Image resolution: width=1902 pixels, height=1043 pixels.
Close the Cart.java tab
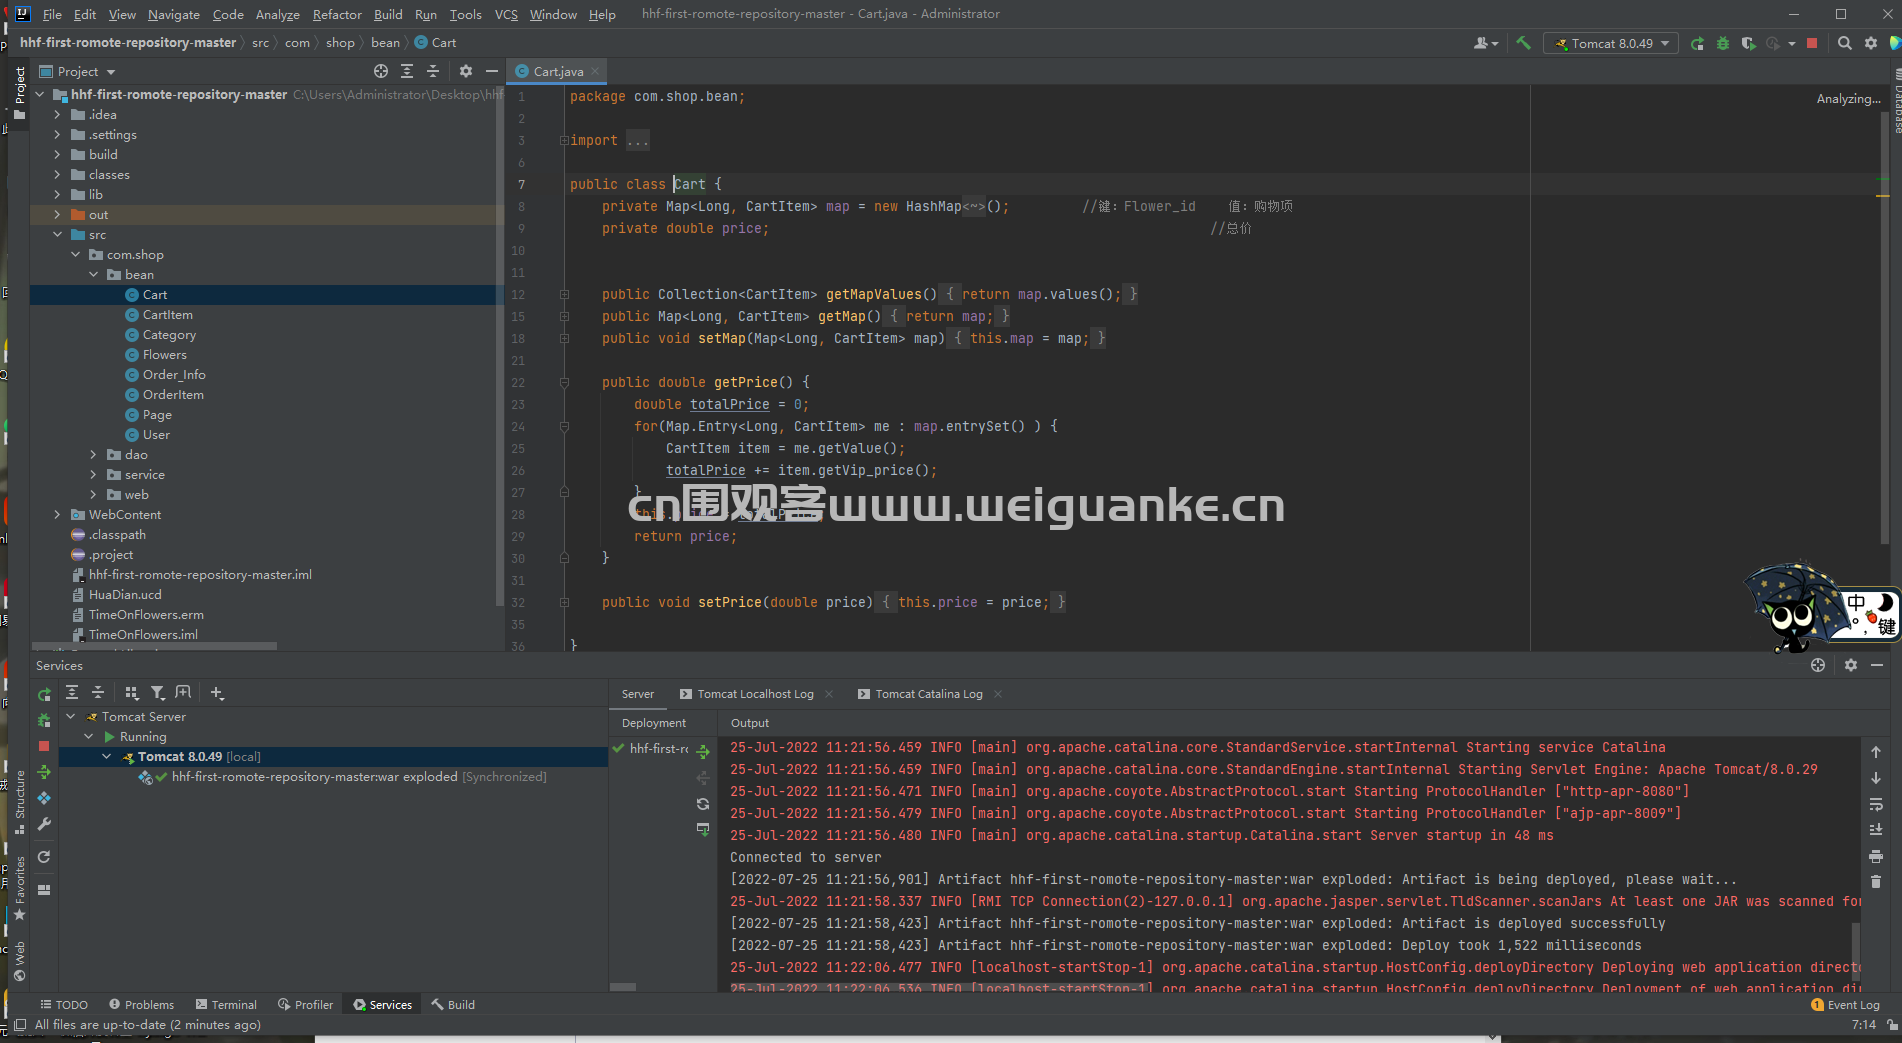[x=595, y=71]
